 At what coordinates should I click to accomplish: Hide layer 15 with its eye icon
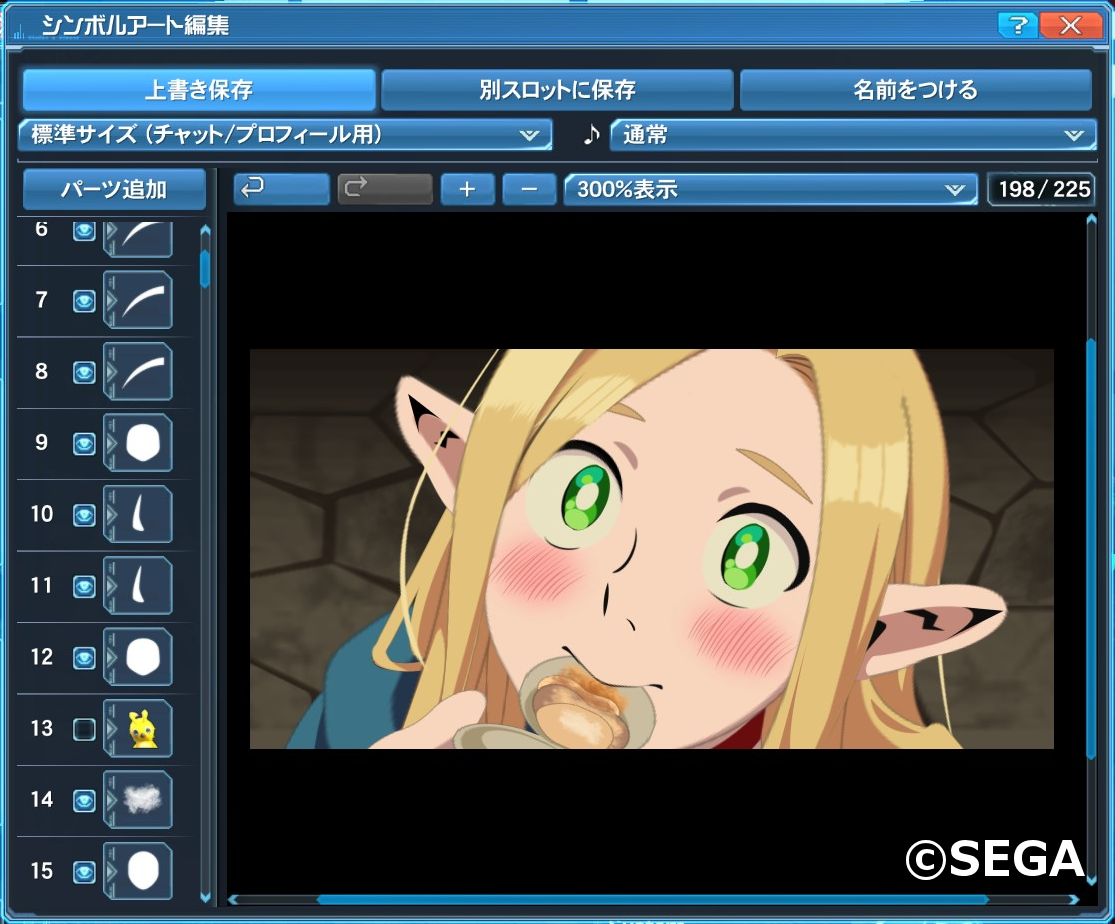[x=84, y=872]
